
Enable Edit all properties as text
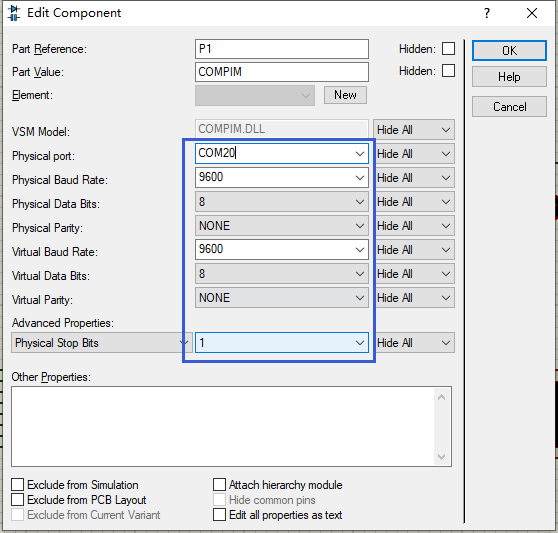(x=219, y=514)
